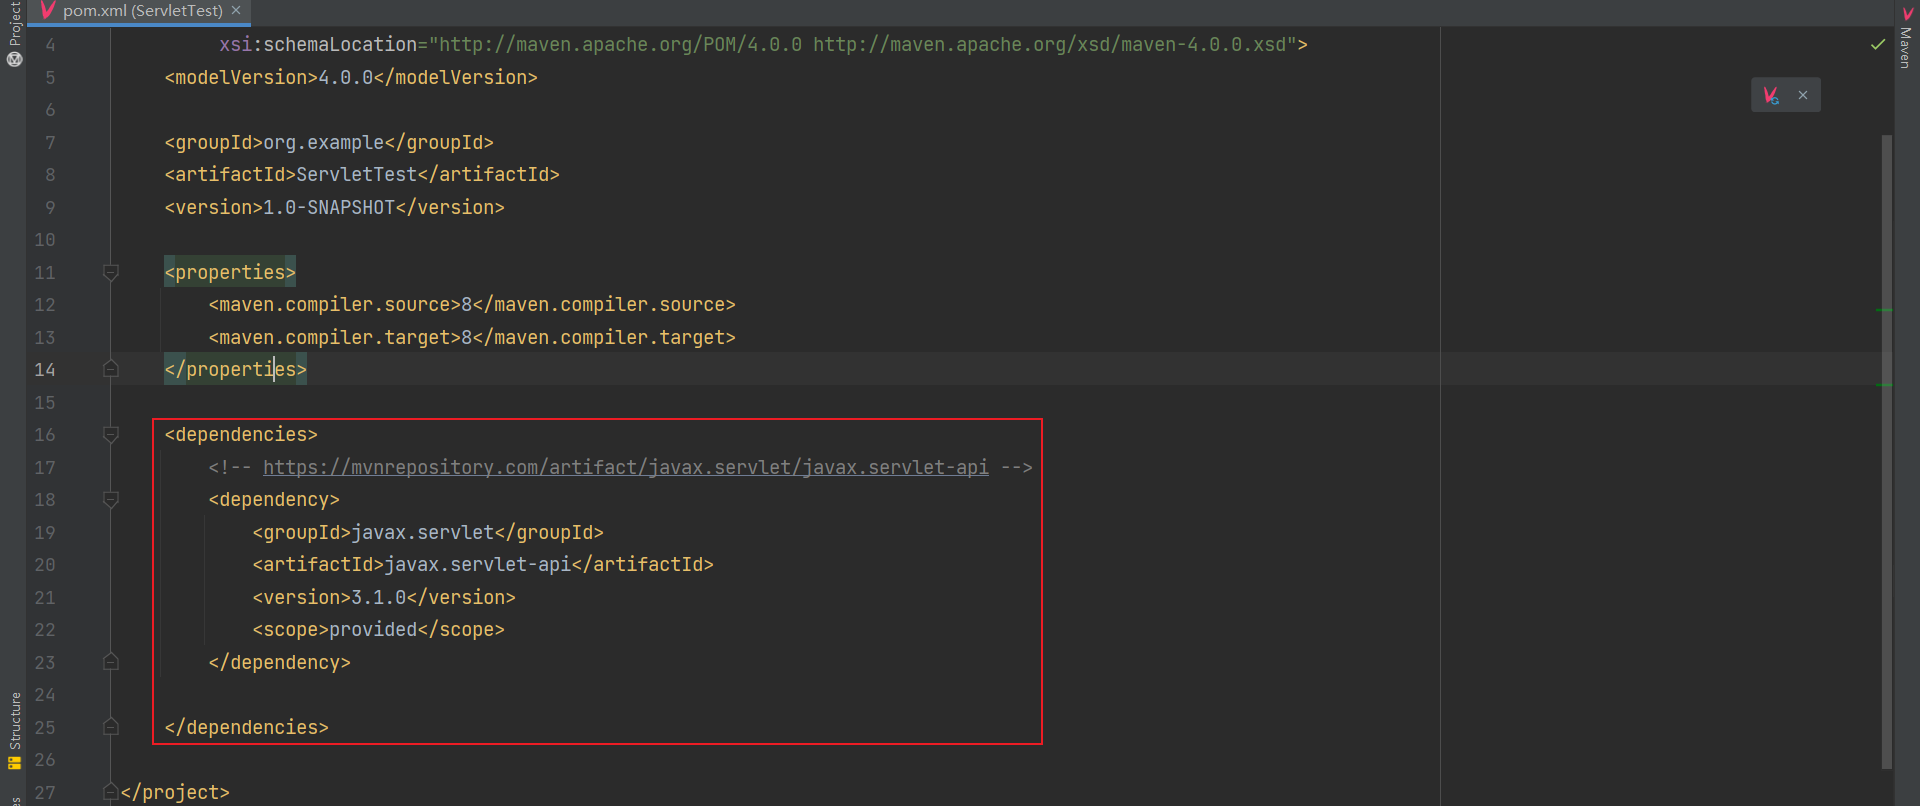This screenshot has width=1920, height=806.
Task: Collapse the dependency block at line 18
Action: pos(111,499)
